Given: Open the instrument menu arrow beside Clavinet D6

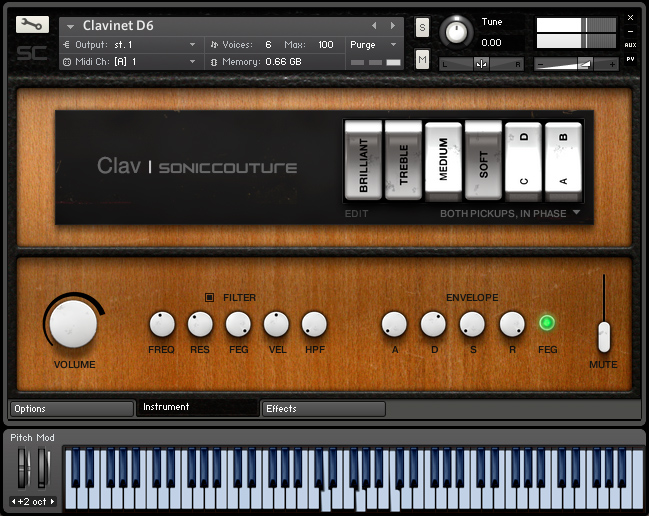Looking at the screenshot, I should coord(70,26).
